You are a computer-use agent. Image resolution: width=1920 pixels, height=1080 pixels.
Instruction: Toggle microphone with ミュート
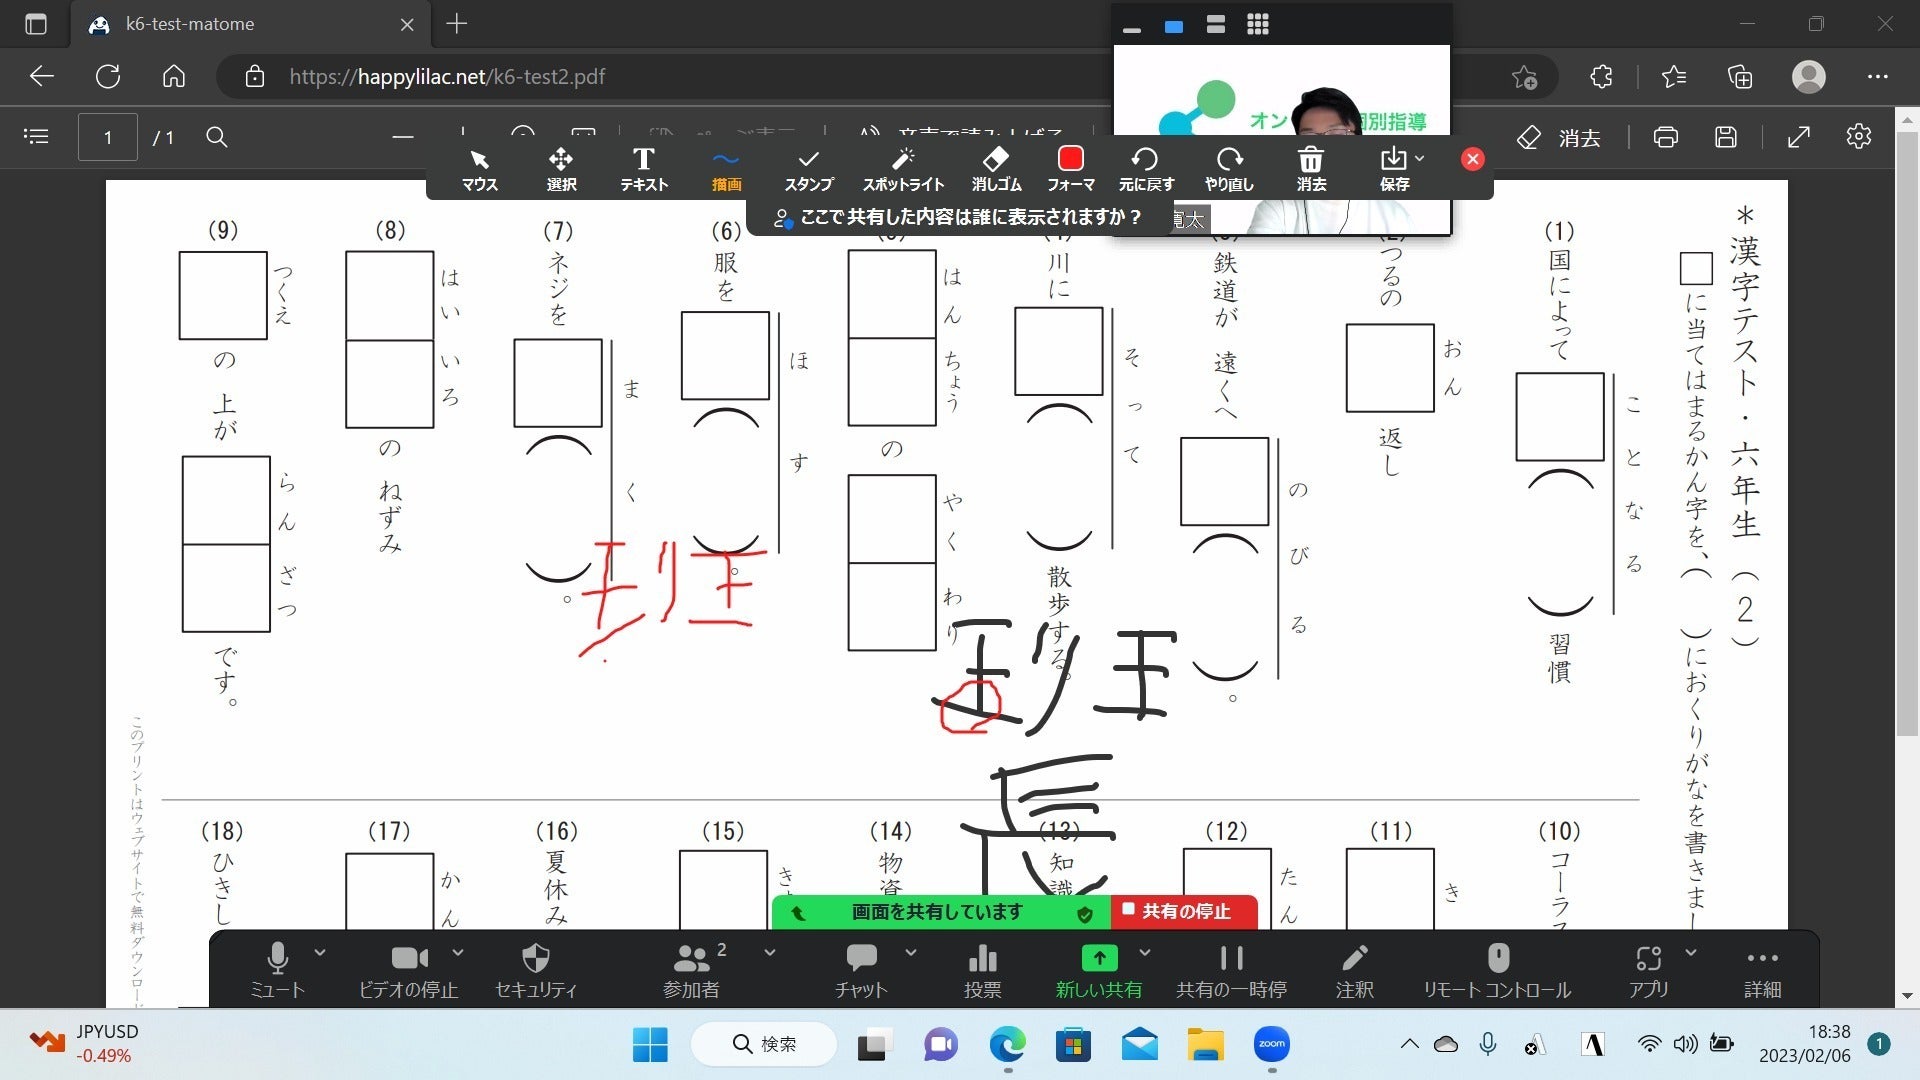pos(277,970)
